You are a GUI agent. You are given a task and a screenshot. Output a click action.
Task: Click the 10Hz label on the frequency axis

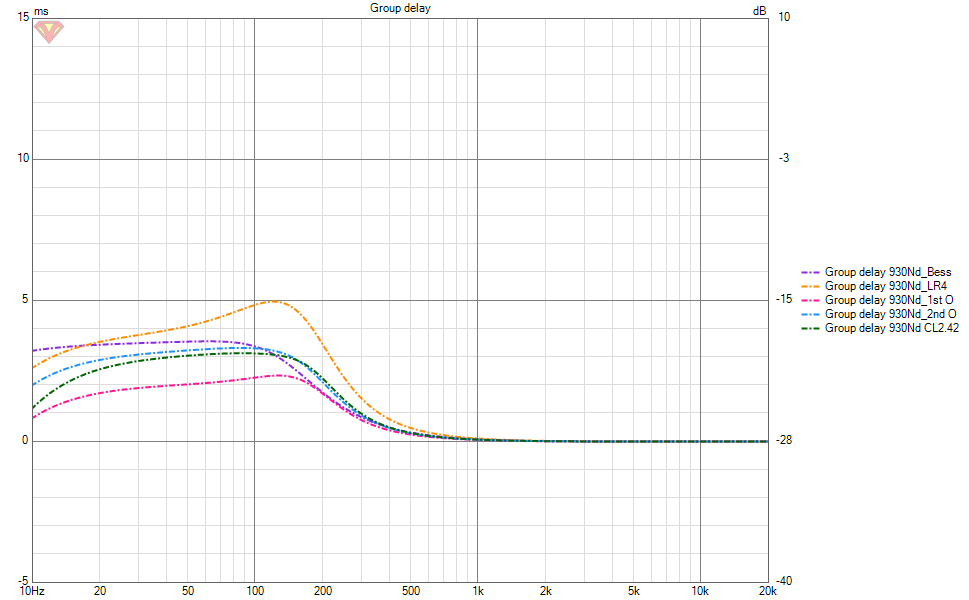32,591
